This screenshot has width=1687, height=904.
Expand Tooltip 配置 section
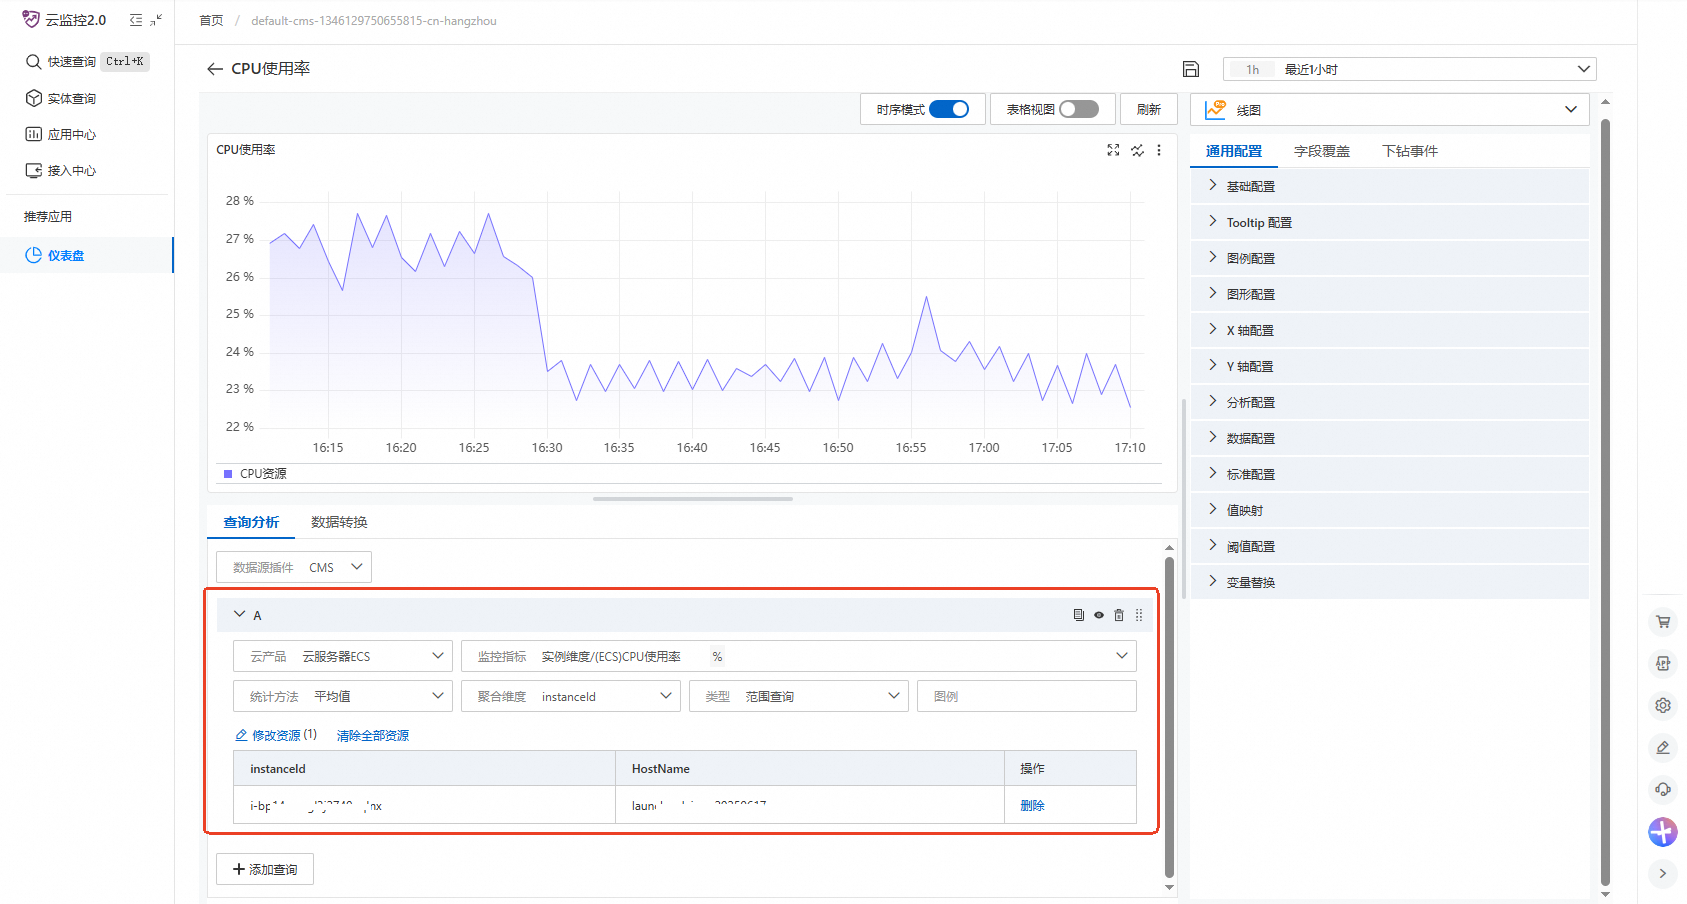[x=1390, y=222]
